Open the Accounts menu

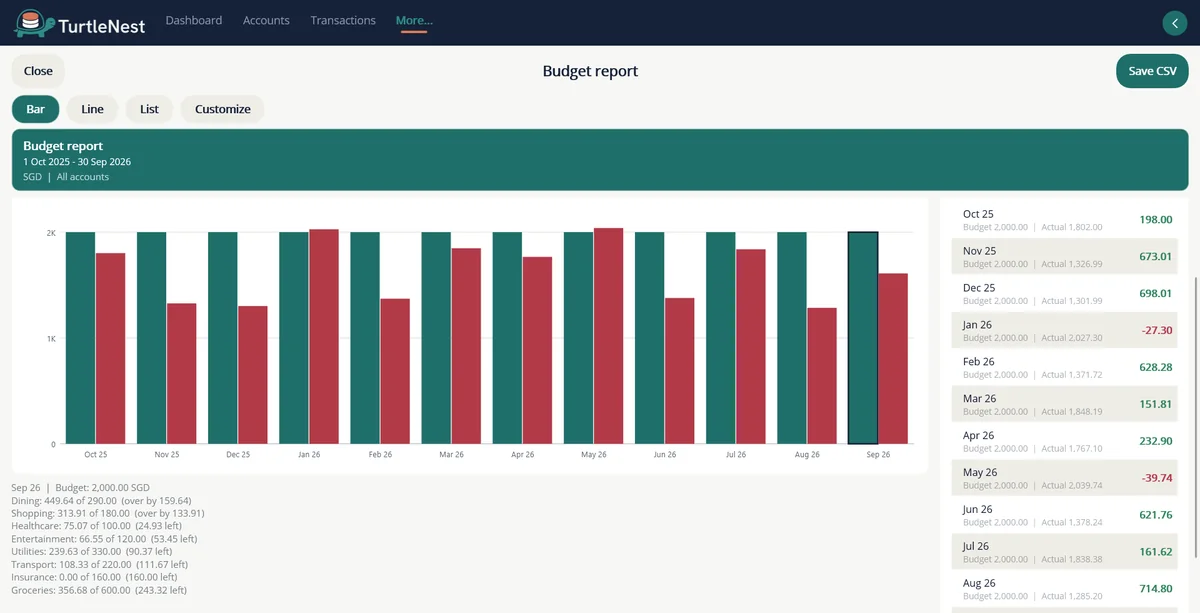[266, 20]
